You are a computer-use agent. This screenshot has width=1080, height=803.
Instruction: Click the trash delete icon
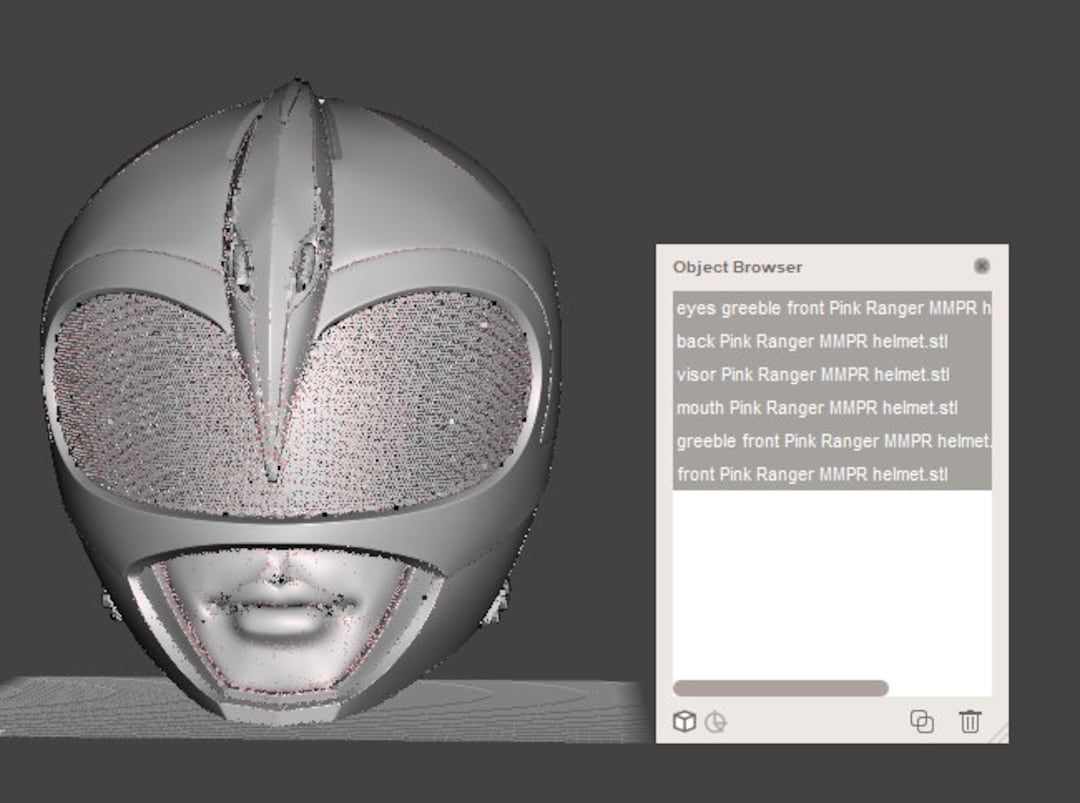(969, 722)
